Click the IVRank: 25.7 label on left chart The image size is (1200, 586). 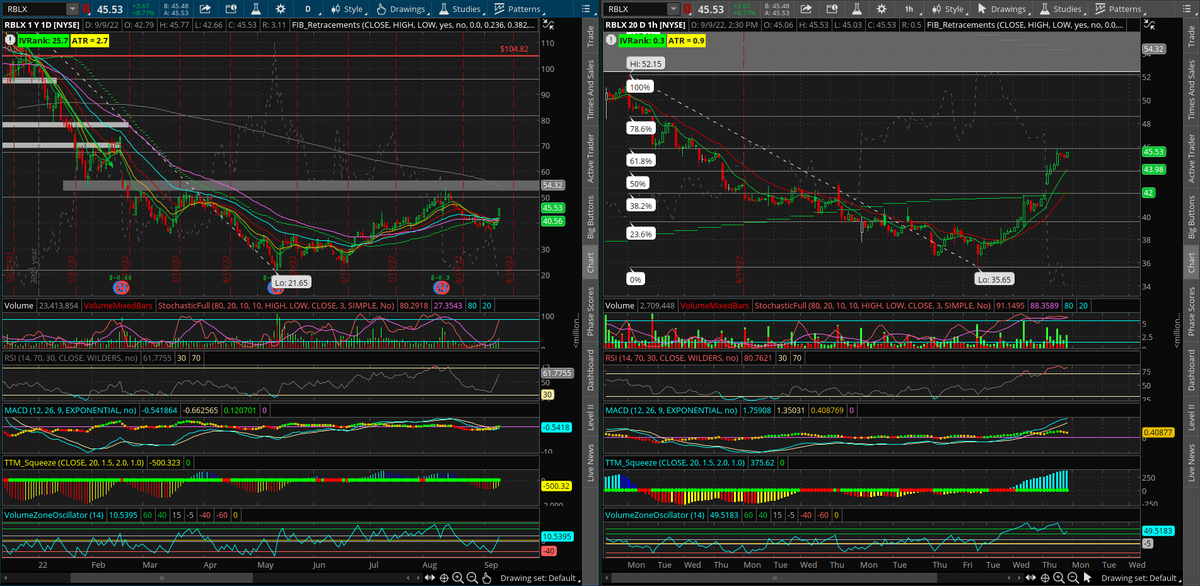(43, 40)
